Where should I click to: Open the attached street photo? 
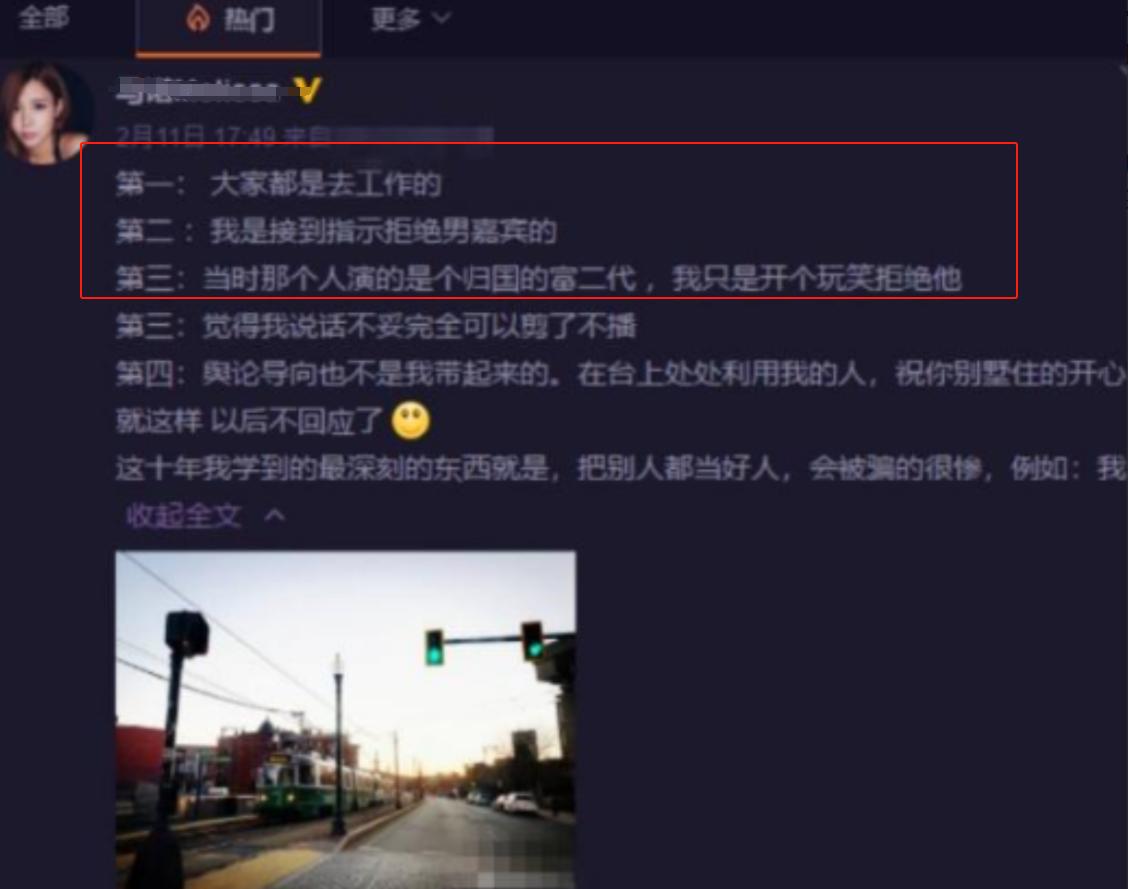tap(345, 719)
